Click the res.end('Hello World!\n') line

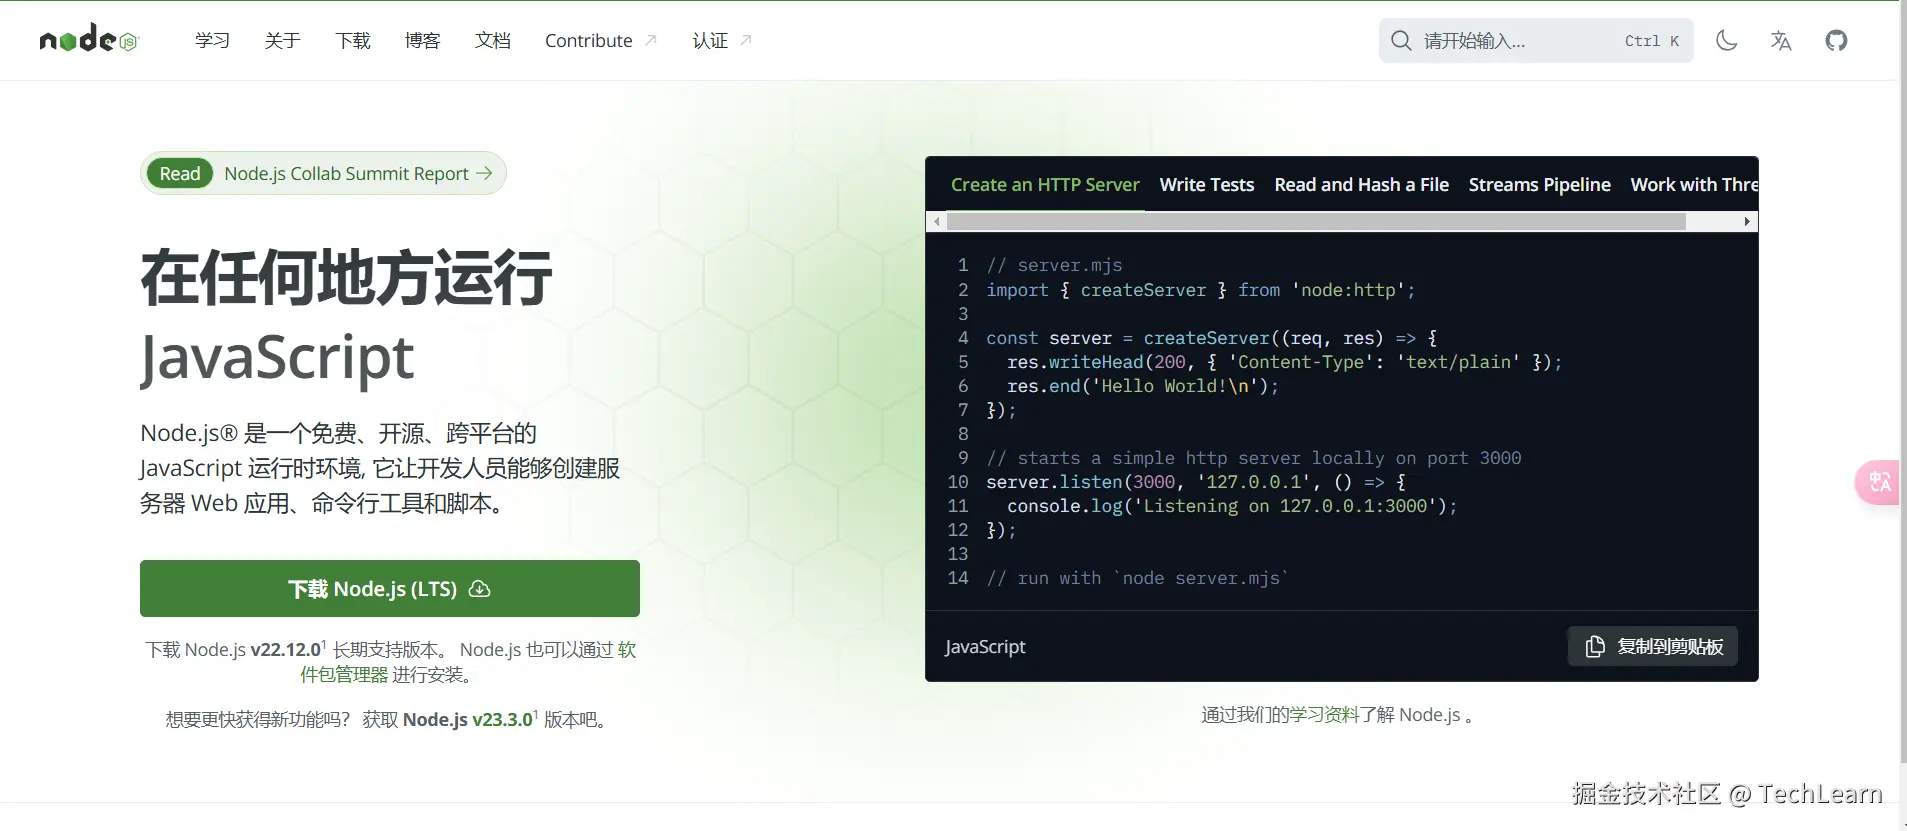coord(1143,386)
